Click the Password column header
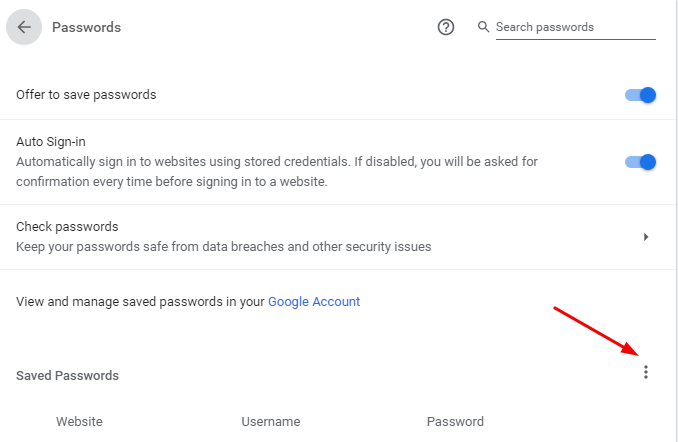This screenshot has height=442, width=678. point(455,421)
